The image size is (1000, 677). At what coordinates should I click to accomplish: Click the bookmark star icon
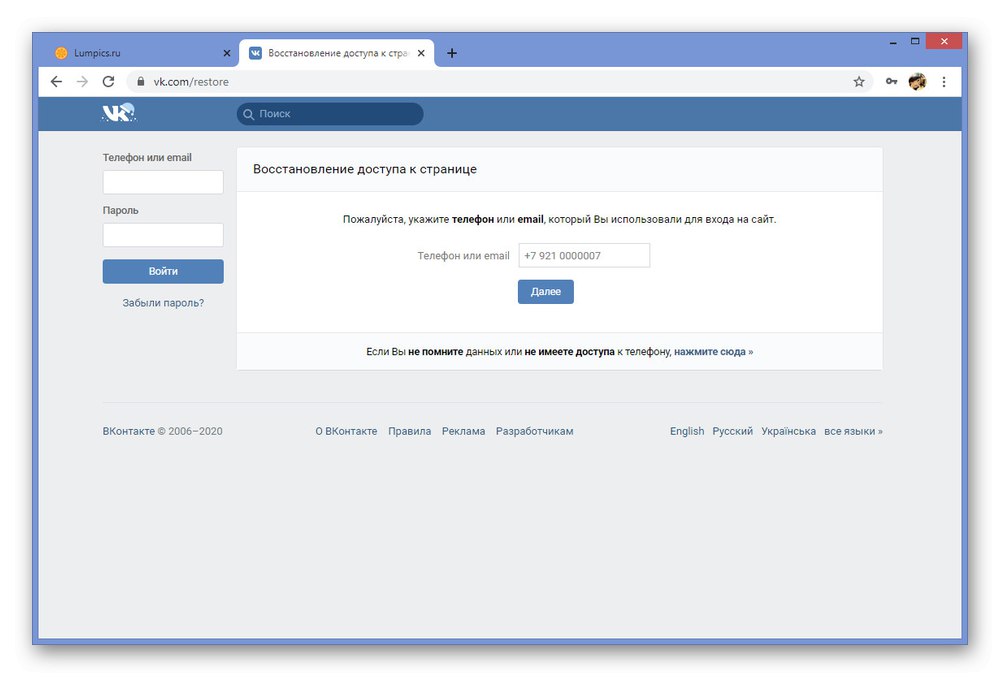(x=859, y=81)
